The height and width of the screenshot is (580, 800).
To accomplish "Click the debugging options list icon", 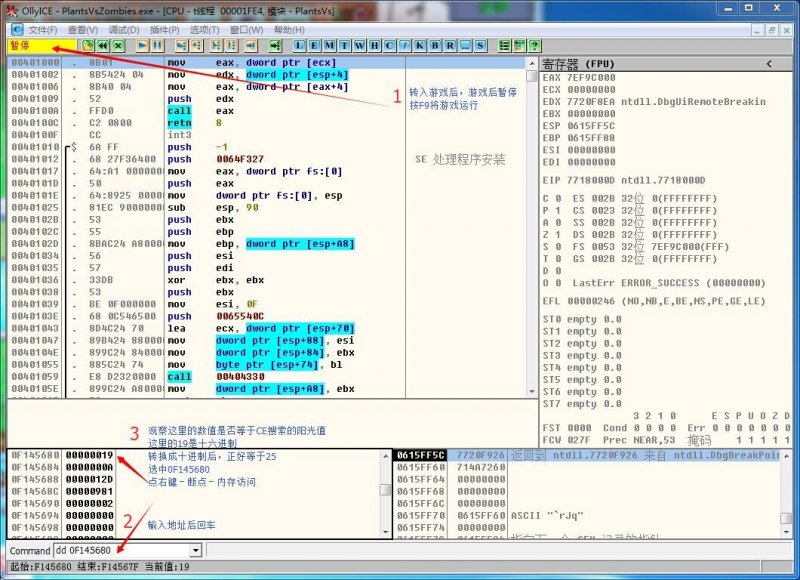I will point(504,46).
